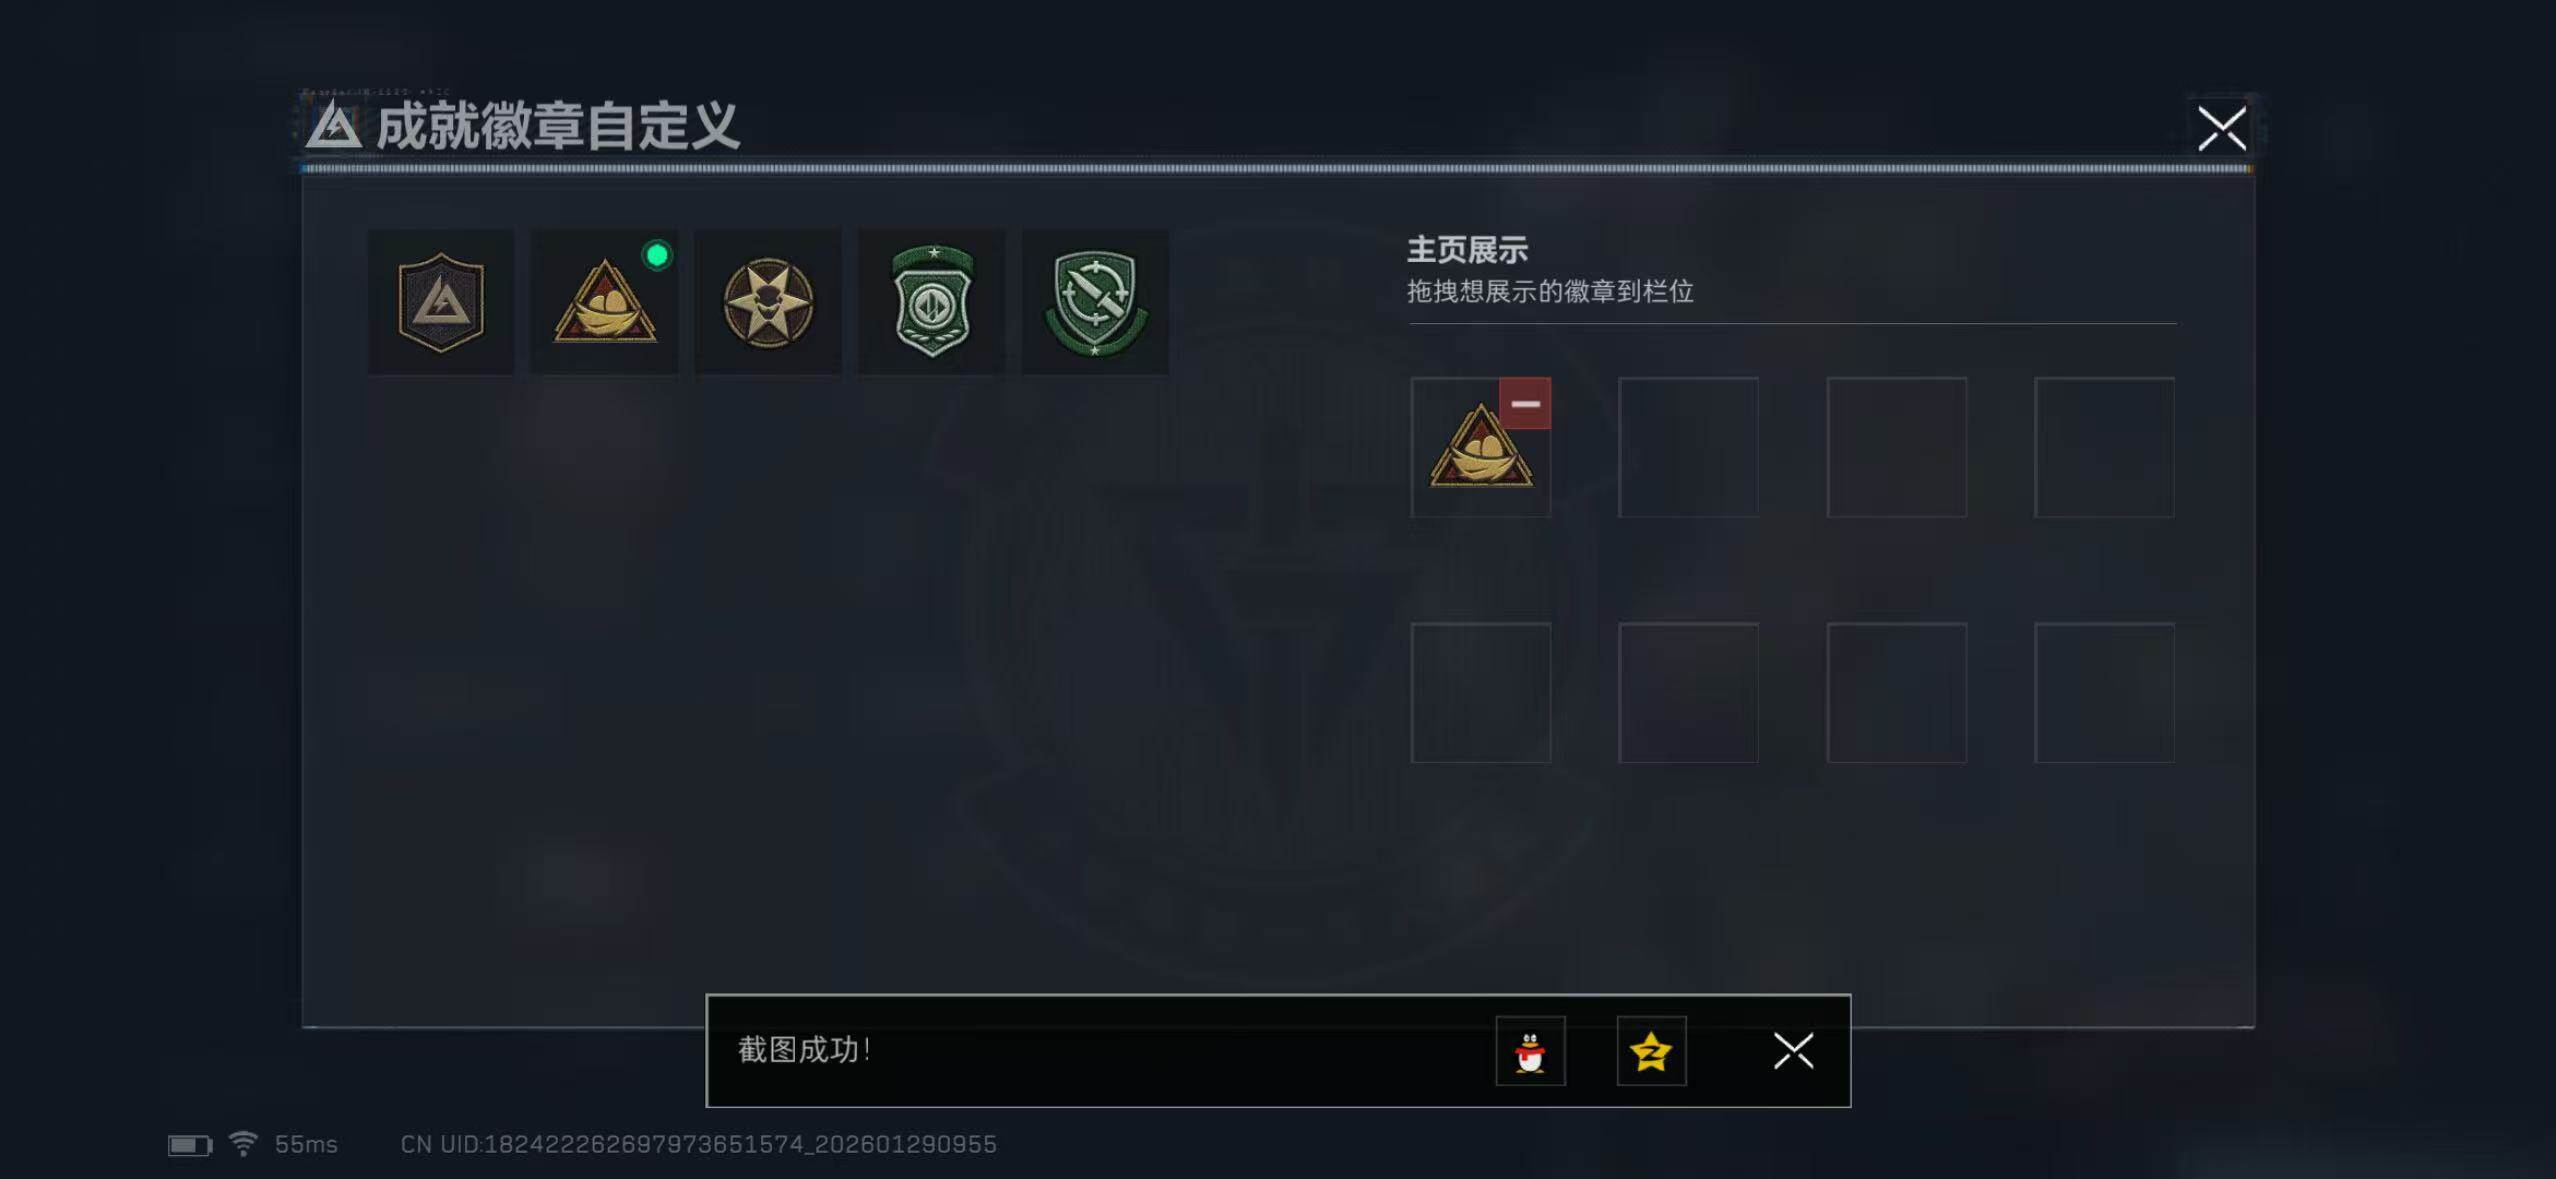Tap the Wi-Fi latency status indicator

tap(283, 1144)
